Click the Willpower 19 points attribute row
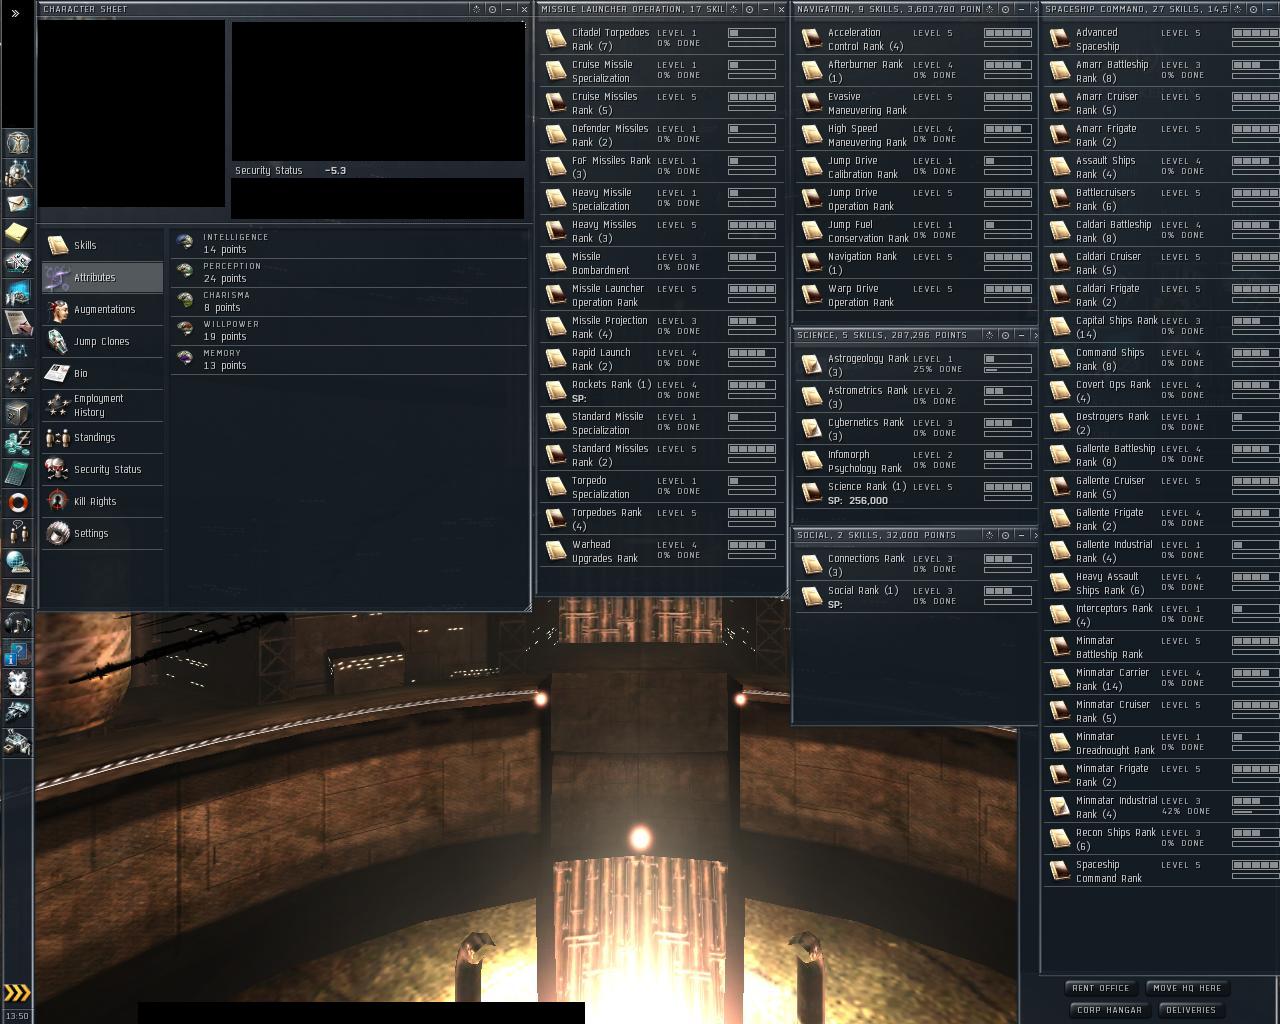 (349, 330)
